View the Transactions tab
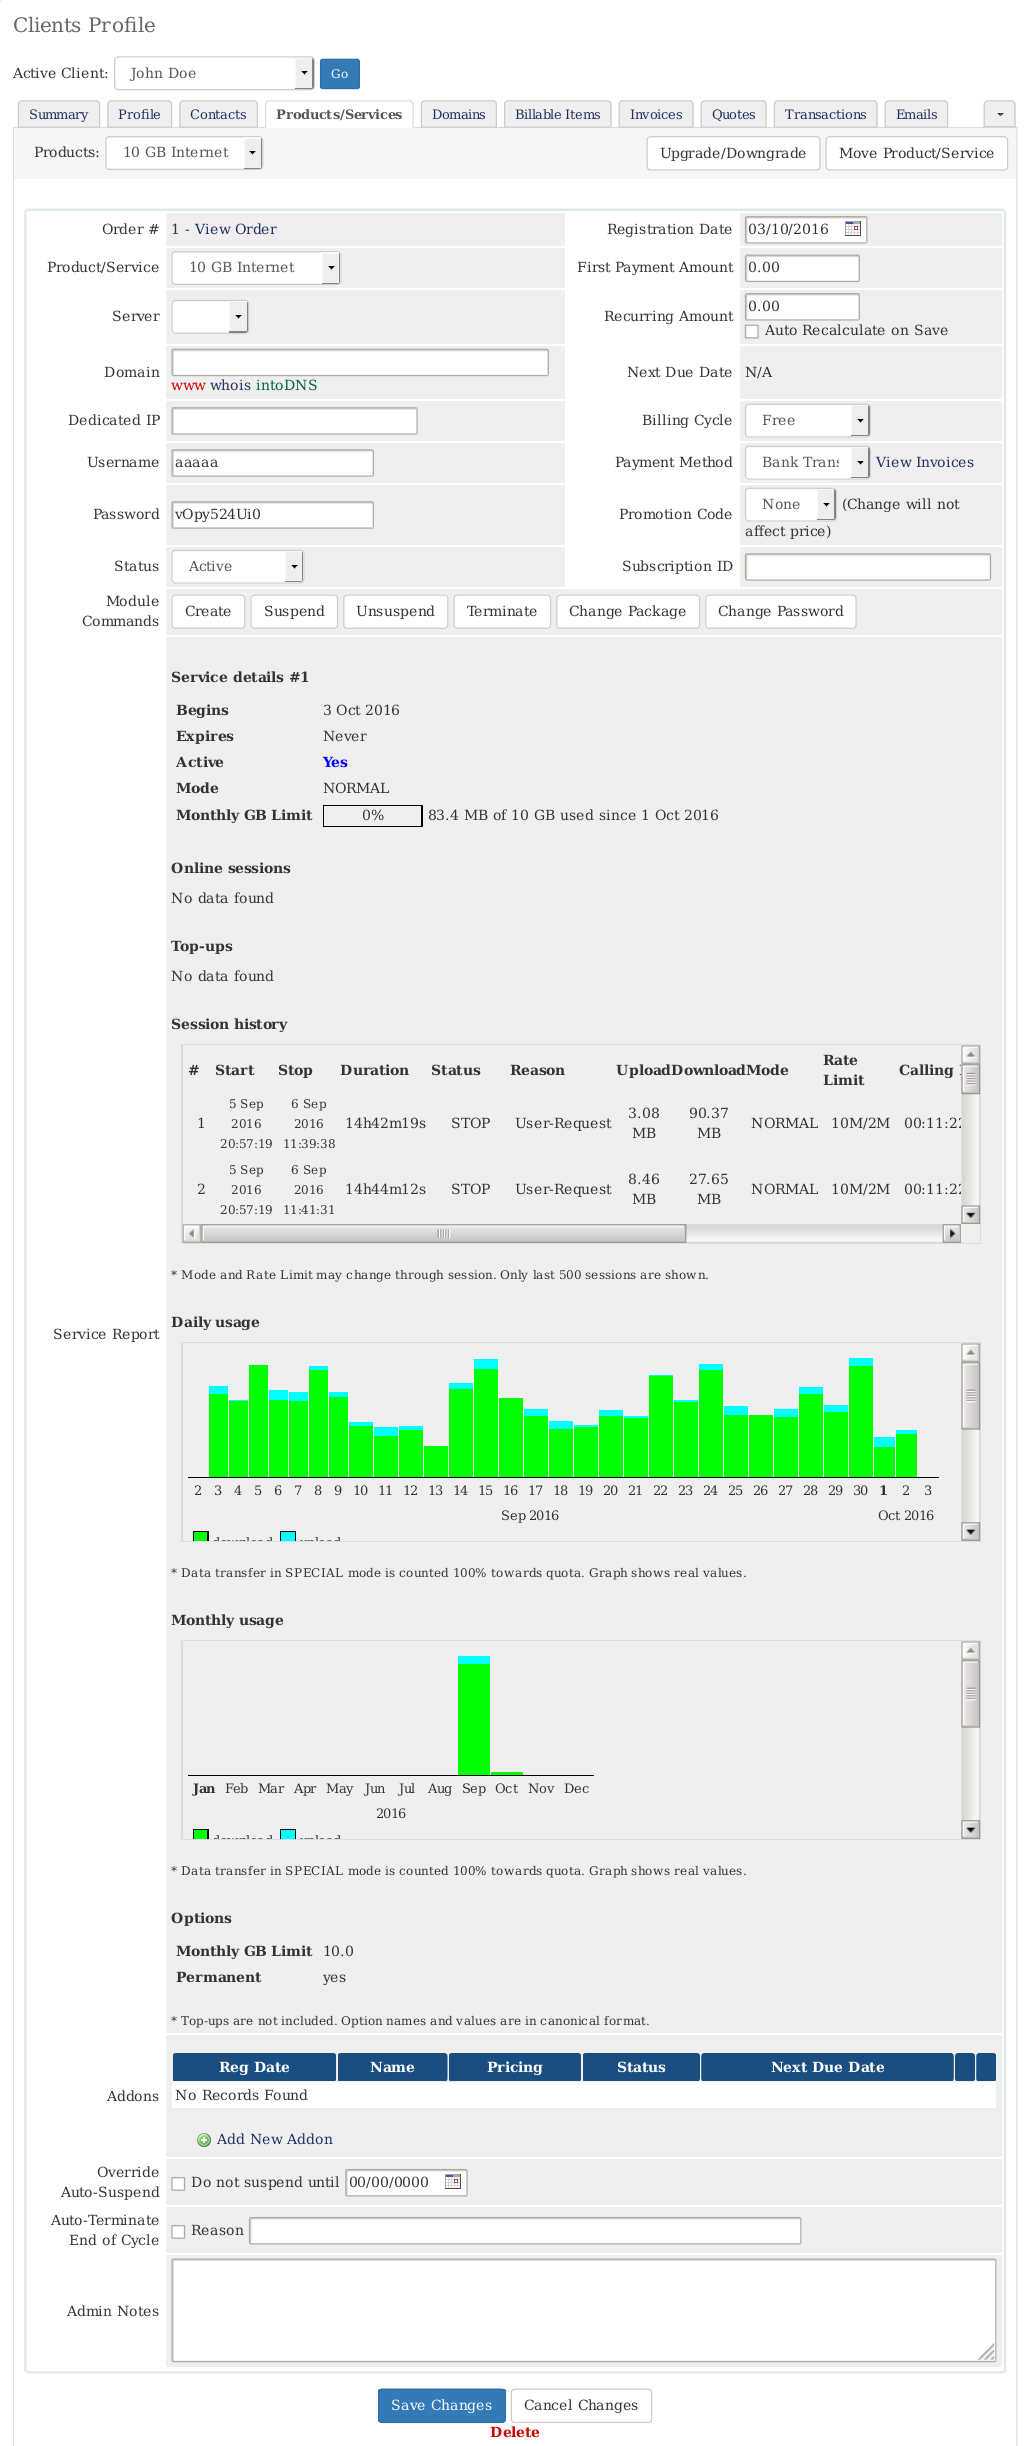The image size is (1028, 2446). tap(826, 114)
